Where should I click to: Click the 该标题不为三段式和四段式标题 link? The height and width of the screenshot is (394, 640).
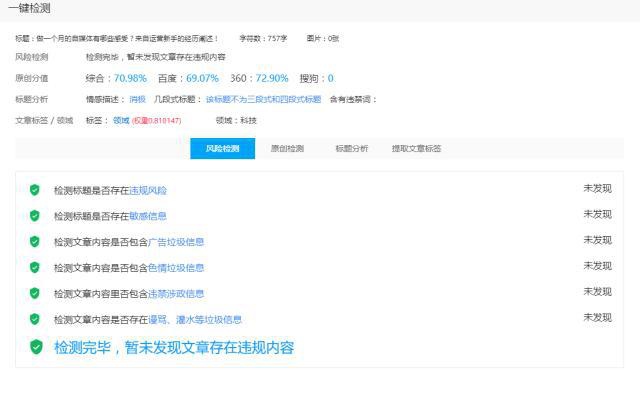[x=263, y=99]
